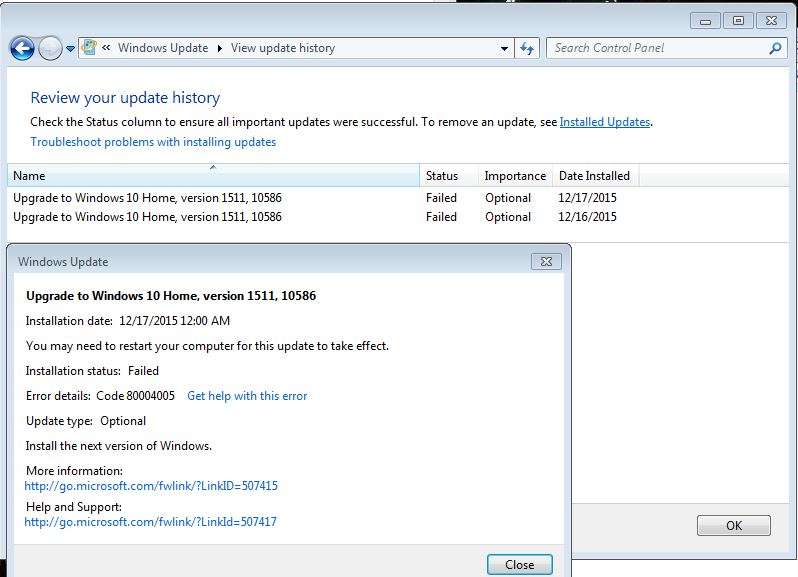Click Installation date 12/17/2015 12:00 AM text

pos(128,321)
